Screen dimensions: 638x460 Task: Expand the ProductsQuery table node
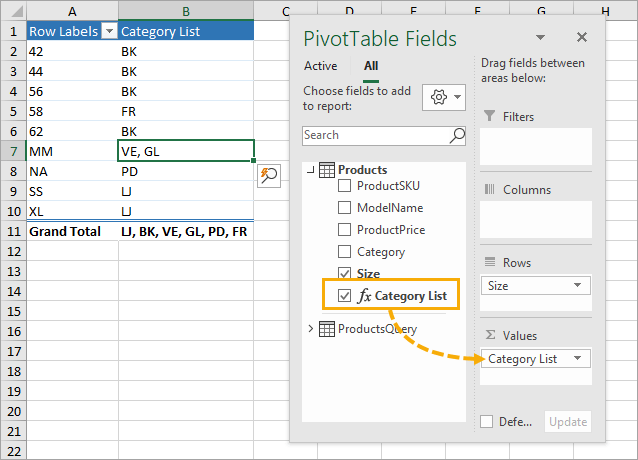pos(311,329)
